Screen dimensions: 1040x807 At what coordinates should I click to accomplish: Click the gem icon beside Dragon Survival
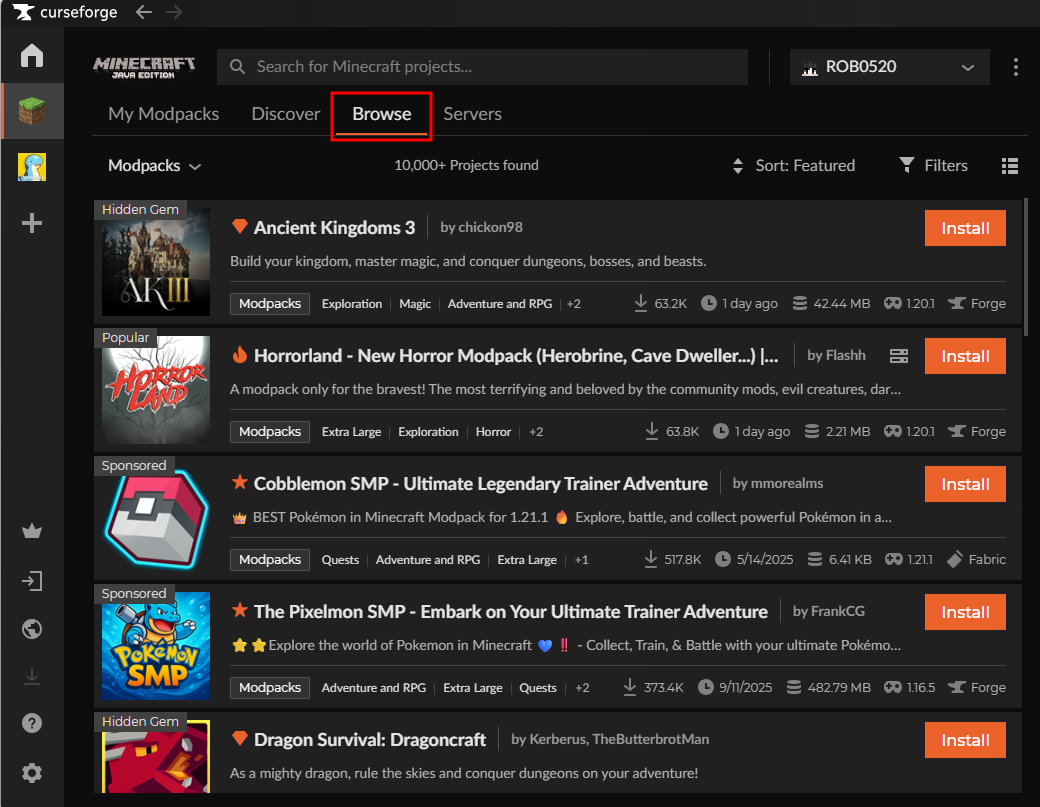click(240, 738)
